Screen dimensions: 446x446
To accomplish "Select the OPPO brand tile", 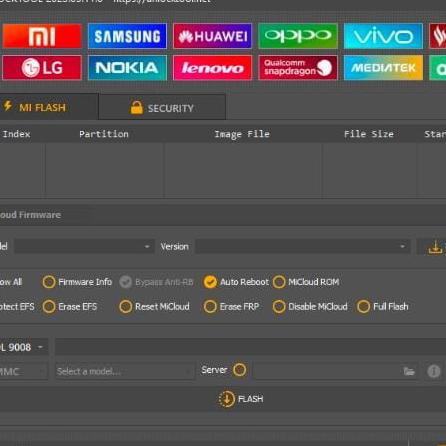I will [x=298, y=36].
